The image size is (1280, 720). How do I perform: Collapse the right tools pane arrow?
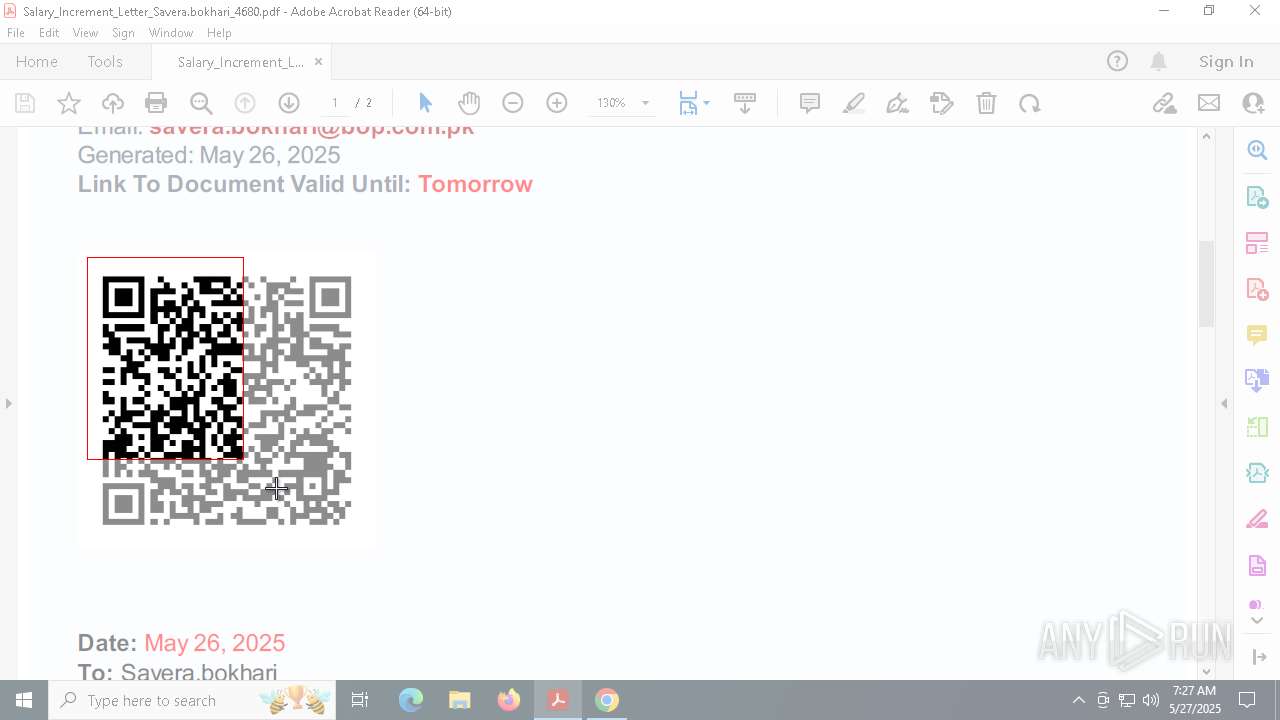coord(1224,404)
